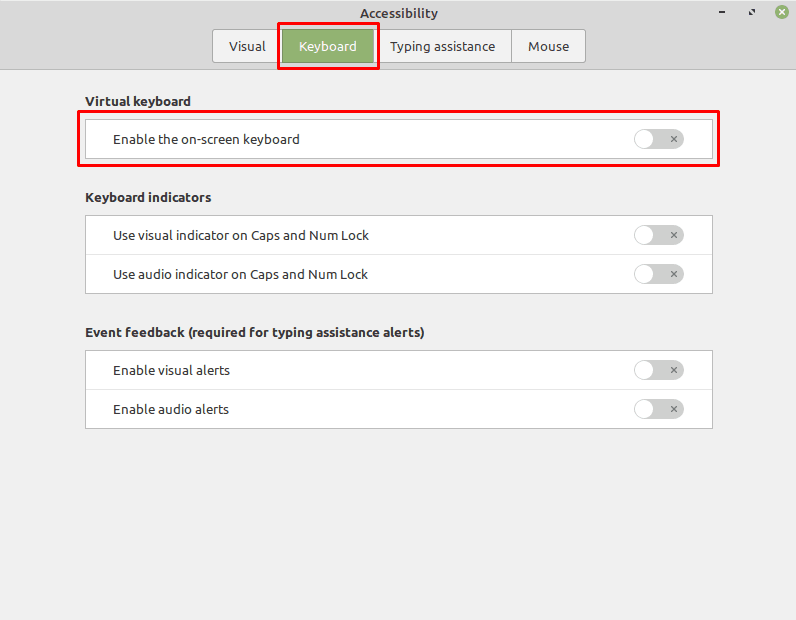Viewport: 796px width, 620px height.
Task: Close the Accessibility window
Action: point(782,12)
